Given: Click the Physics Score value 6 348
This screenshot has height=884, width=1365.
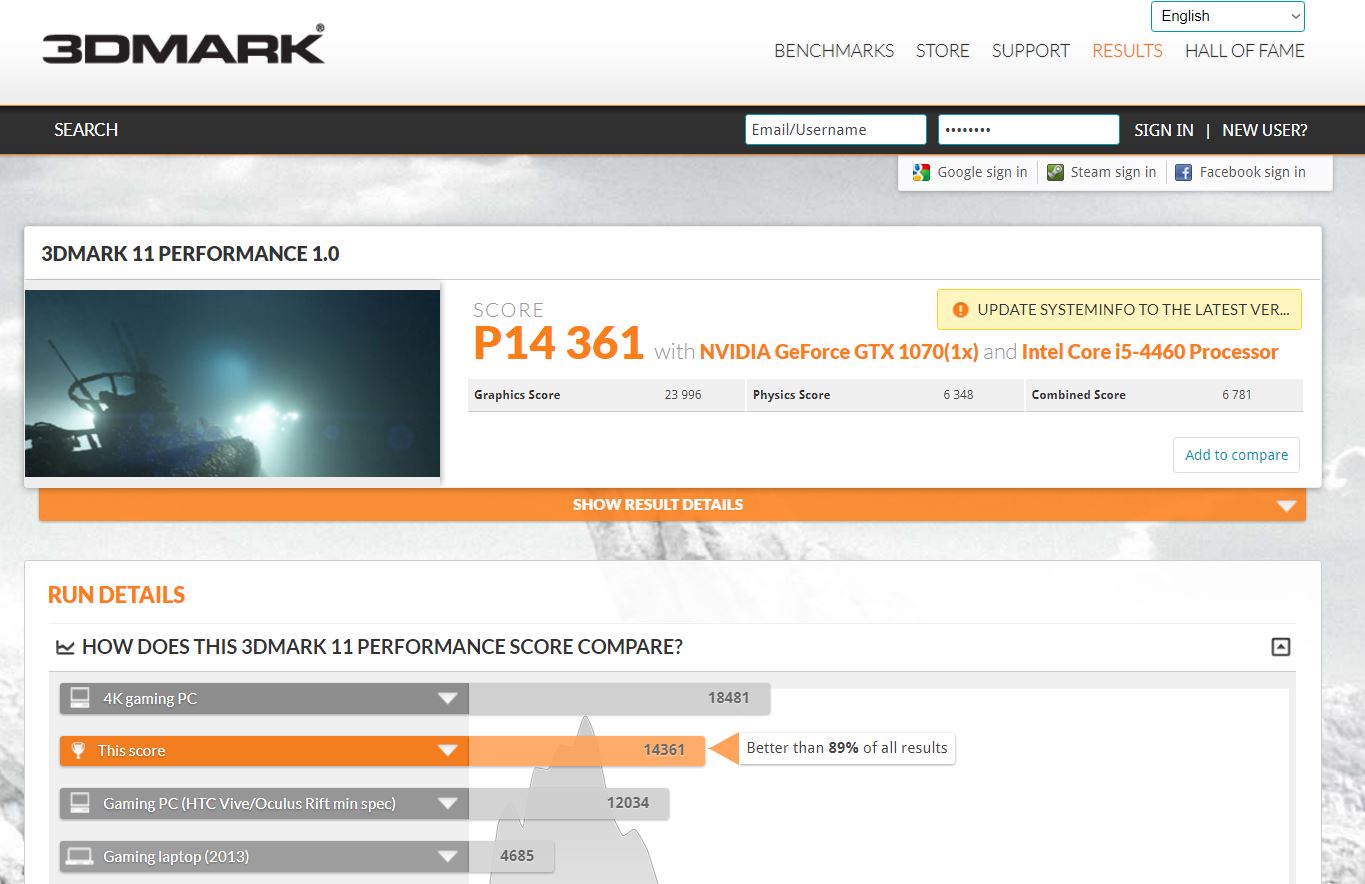Looking at the screenshot, I should (958, 395).
